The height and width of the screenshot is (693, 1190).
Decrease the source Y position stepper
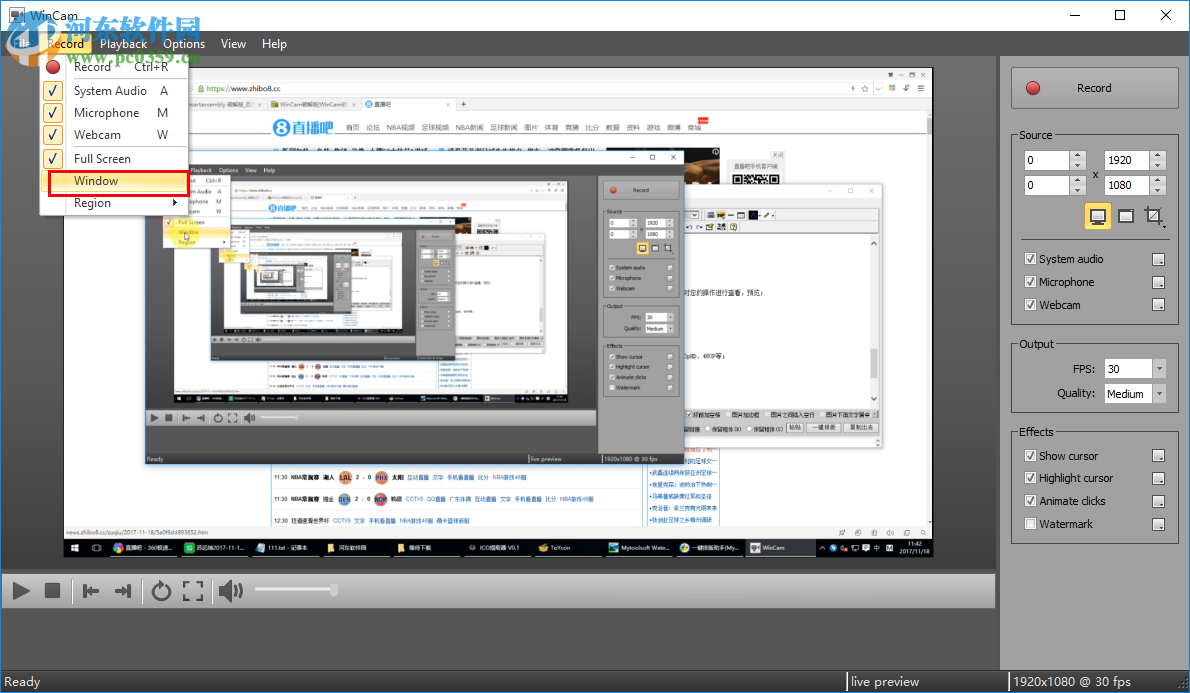1078,190
